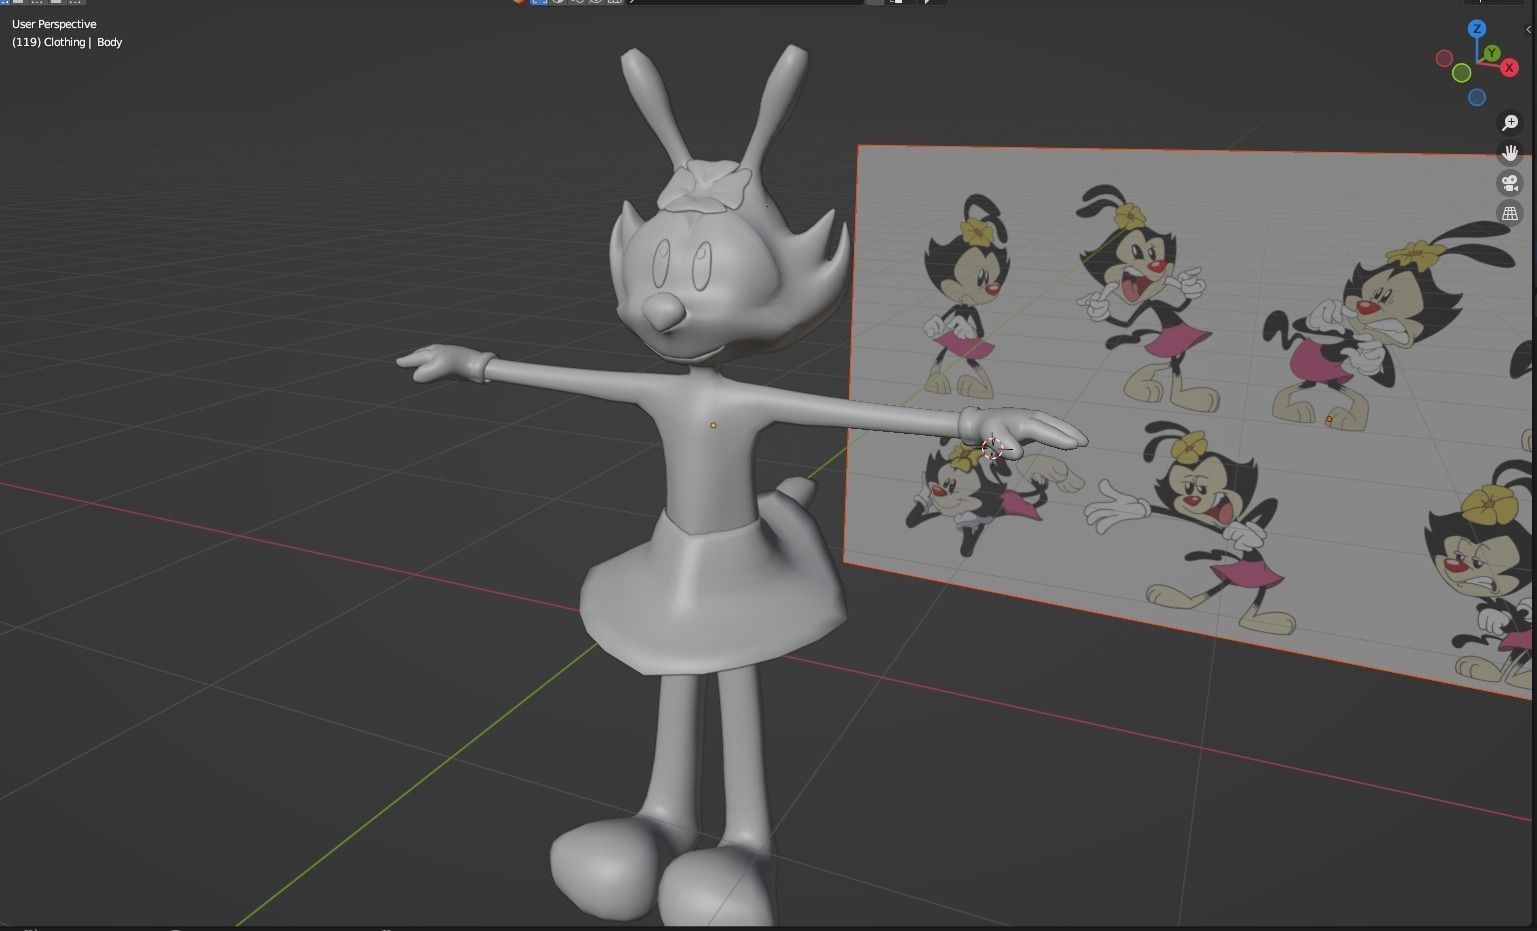Click the 'User Perspective' viewport label
This screenshot has width=1537, height=931.
(x=54, y=24)
